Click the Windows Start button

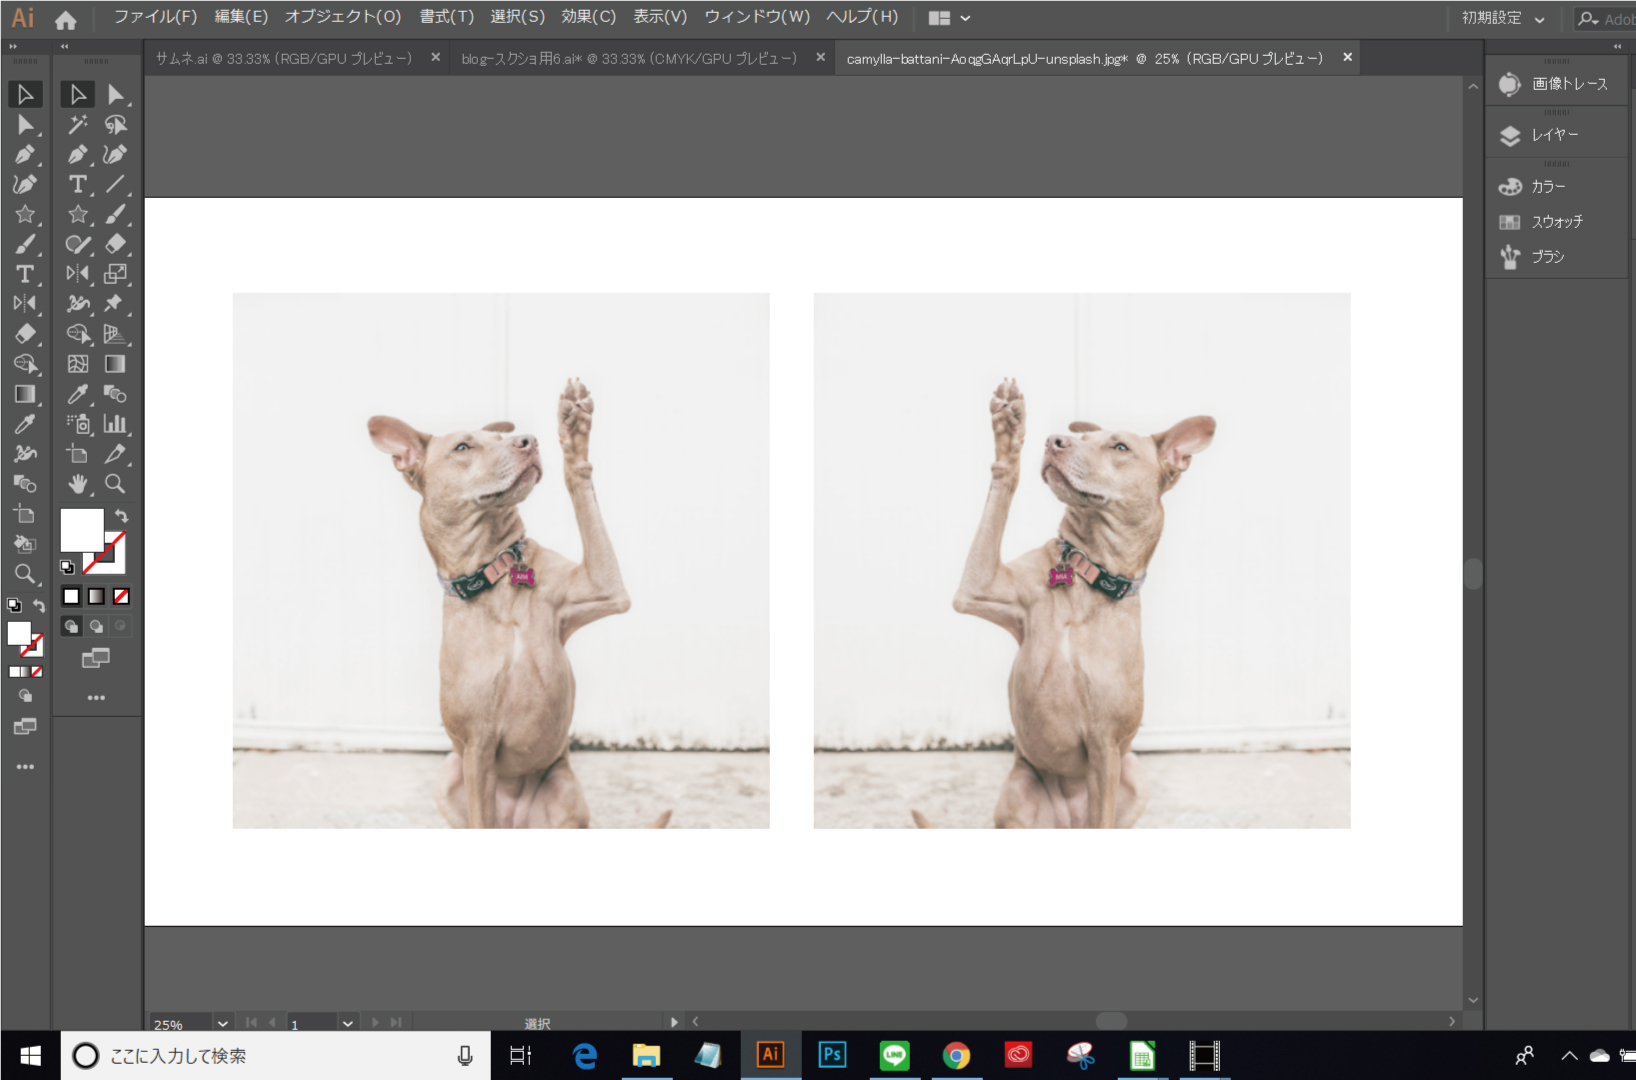pyautogui.click(x=30, y=1056)
